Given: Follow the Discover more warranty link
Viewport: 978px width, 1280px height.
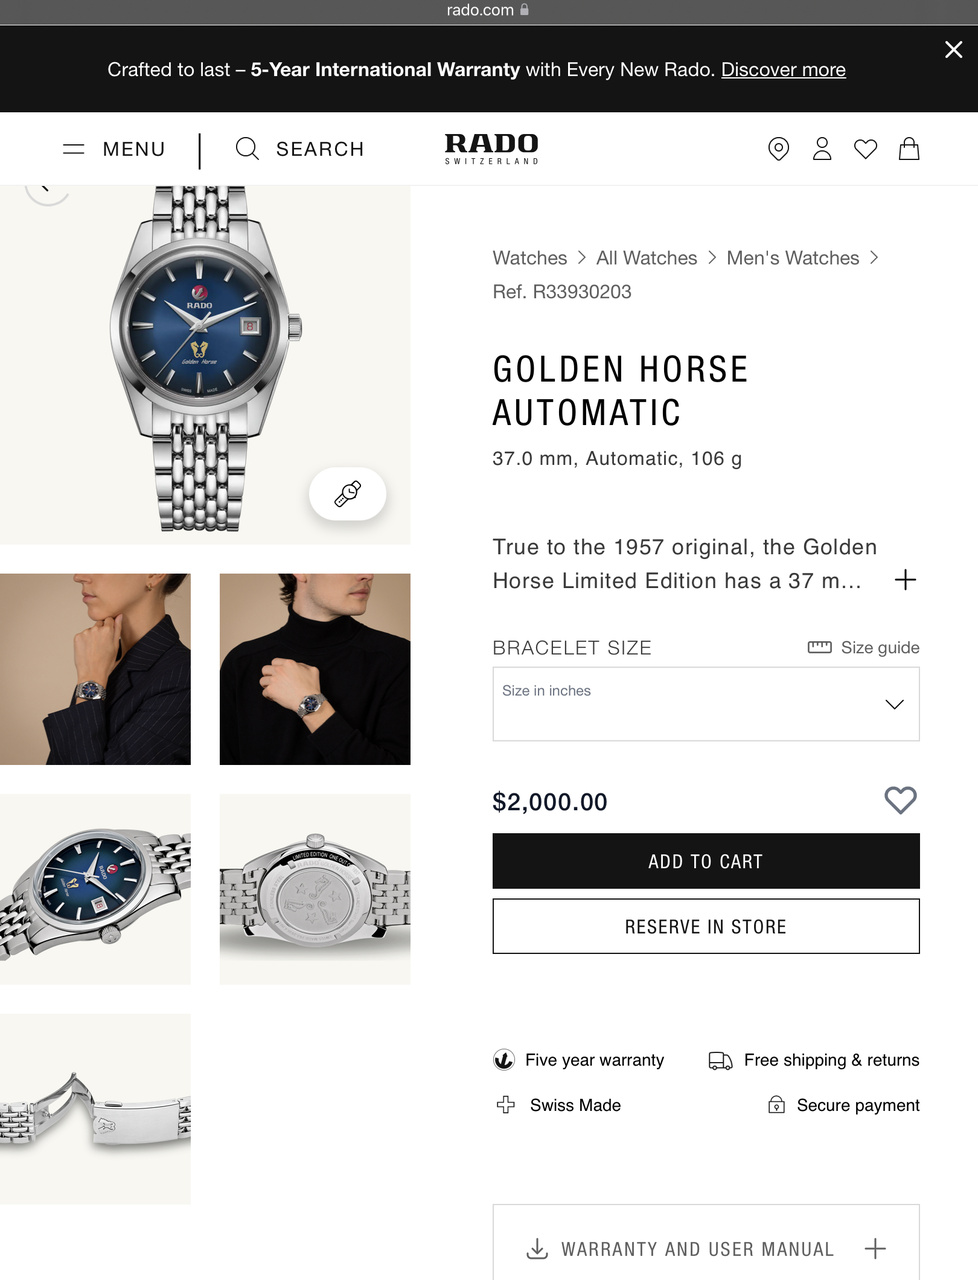Looking at the screenshot, I should coord(783,70).
